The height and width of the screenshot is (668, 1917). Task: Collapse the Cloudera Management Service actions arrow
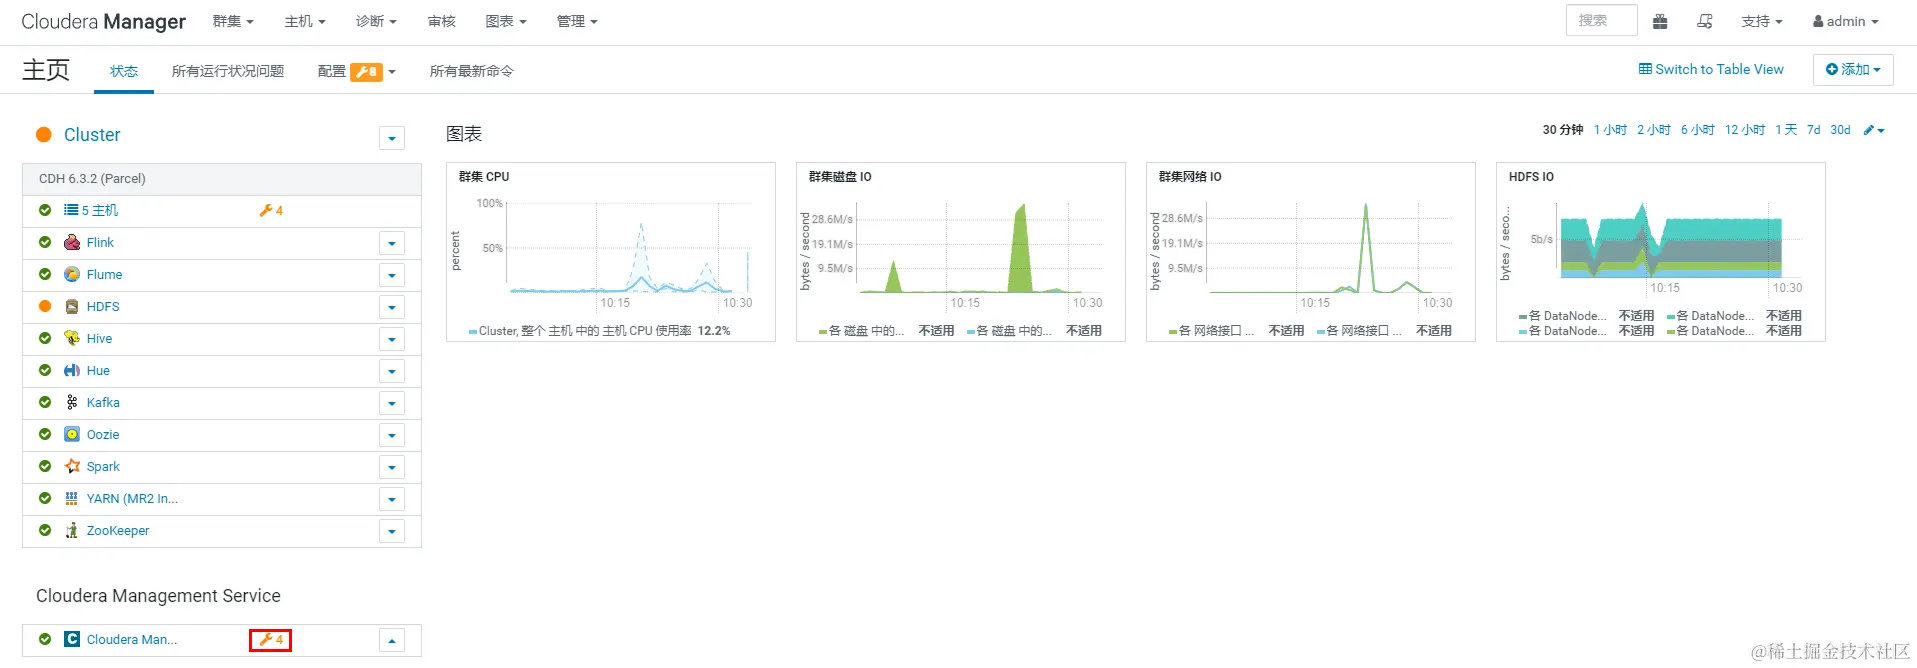pos(392,640)
